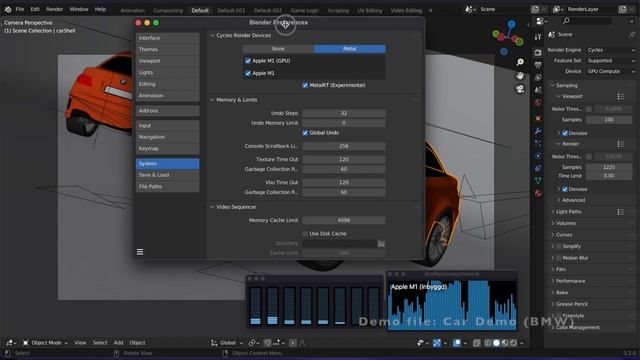This screenshot has width=640, height=360.
Task: Open the Global transform orientation dropdown
Action: [226, 343]
